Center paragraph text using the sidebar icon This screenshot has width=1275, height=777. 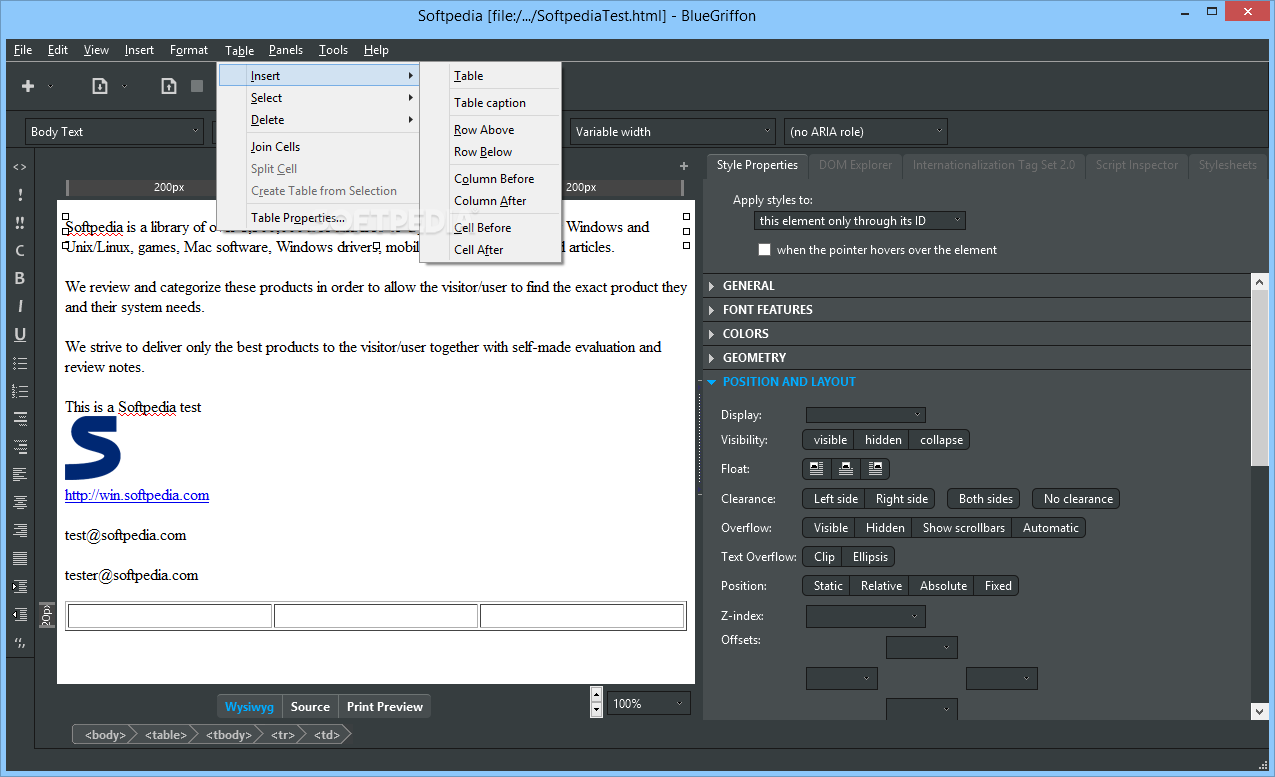tap(20, 502)
